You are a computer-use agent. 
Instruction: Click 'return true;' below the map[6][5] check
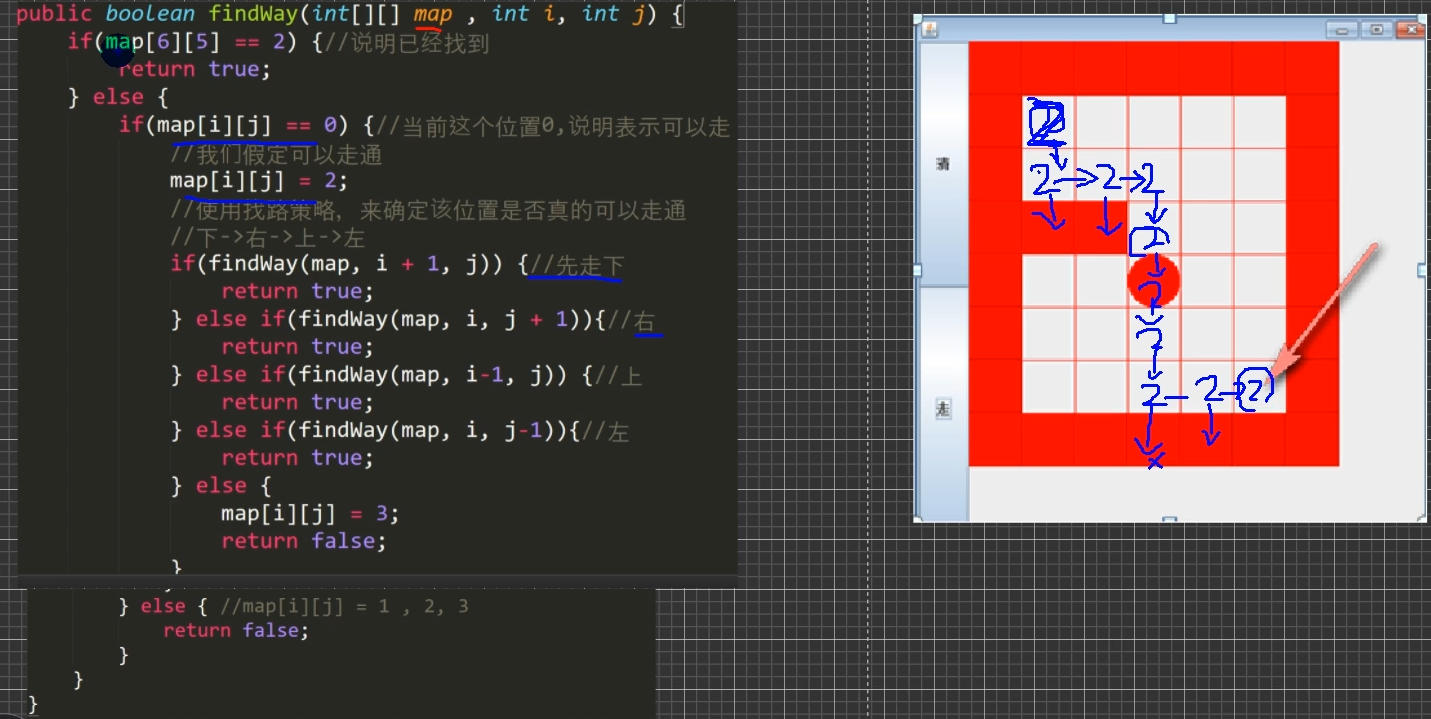click(195, 69)
